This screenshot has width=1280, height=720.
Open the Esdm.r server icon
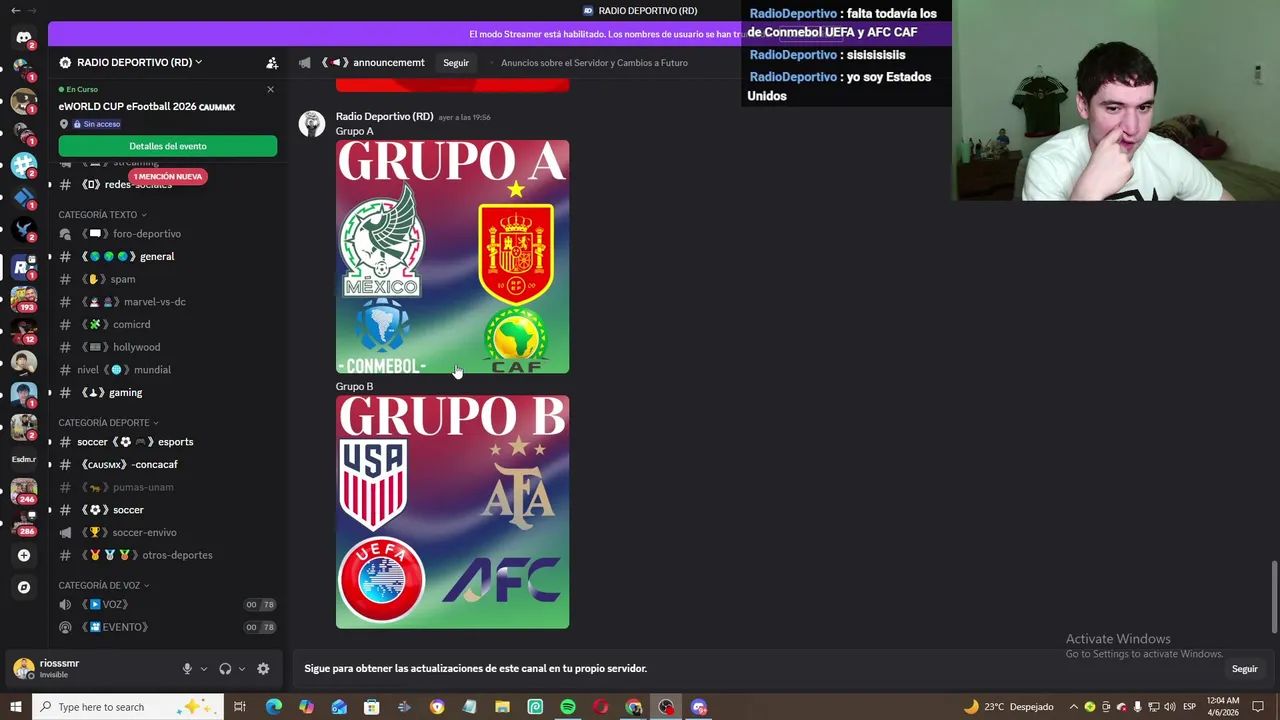24,459
